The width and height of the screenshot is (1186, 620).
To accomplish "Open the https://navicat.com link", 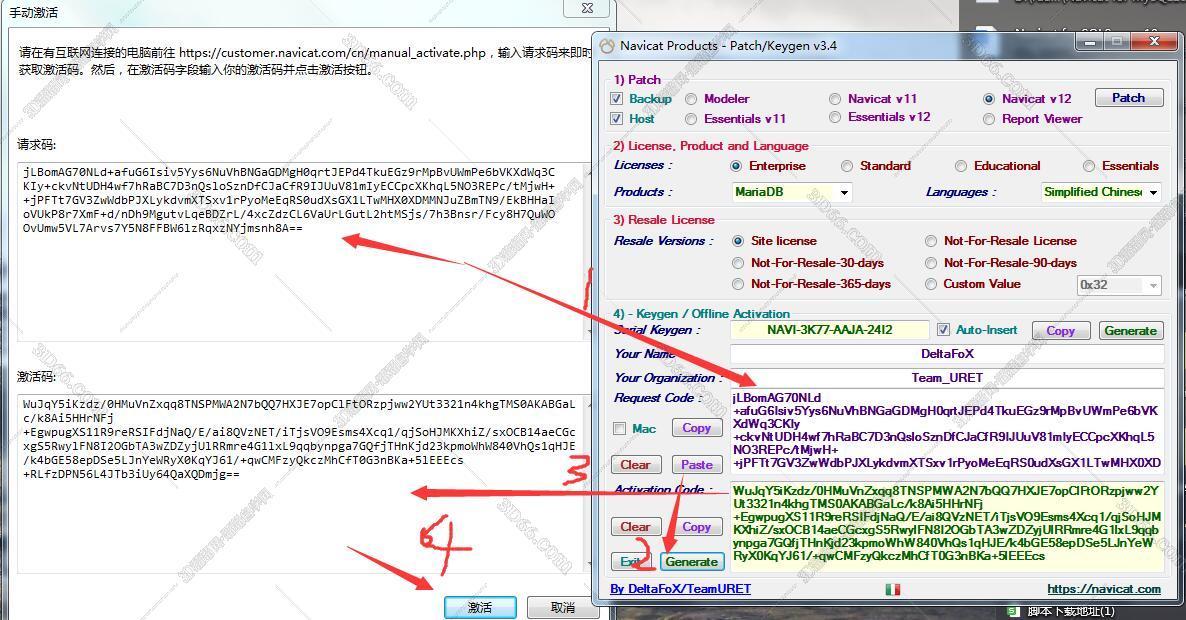I will pyautogui.click(x=1104, y=588).
